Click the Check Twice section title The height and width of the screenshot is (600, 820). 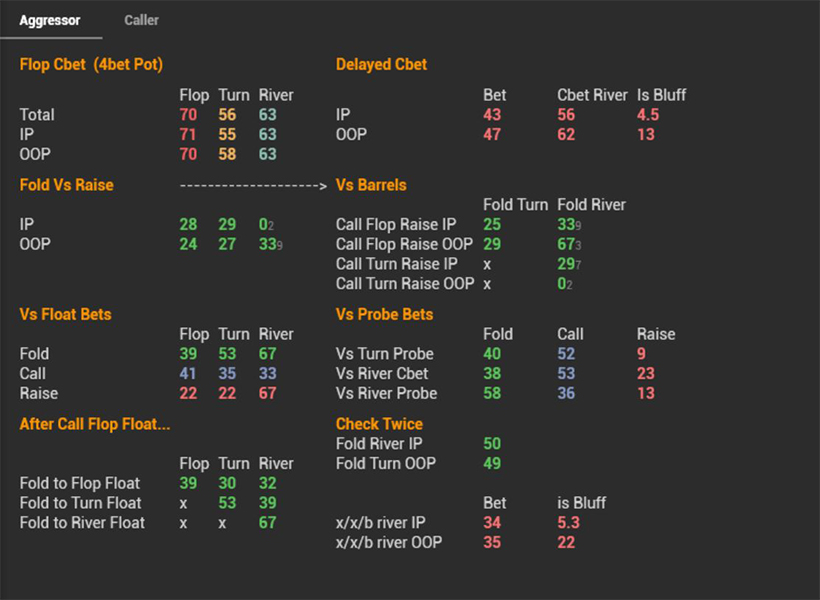point(379,424)
